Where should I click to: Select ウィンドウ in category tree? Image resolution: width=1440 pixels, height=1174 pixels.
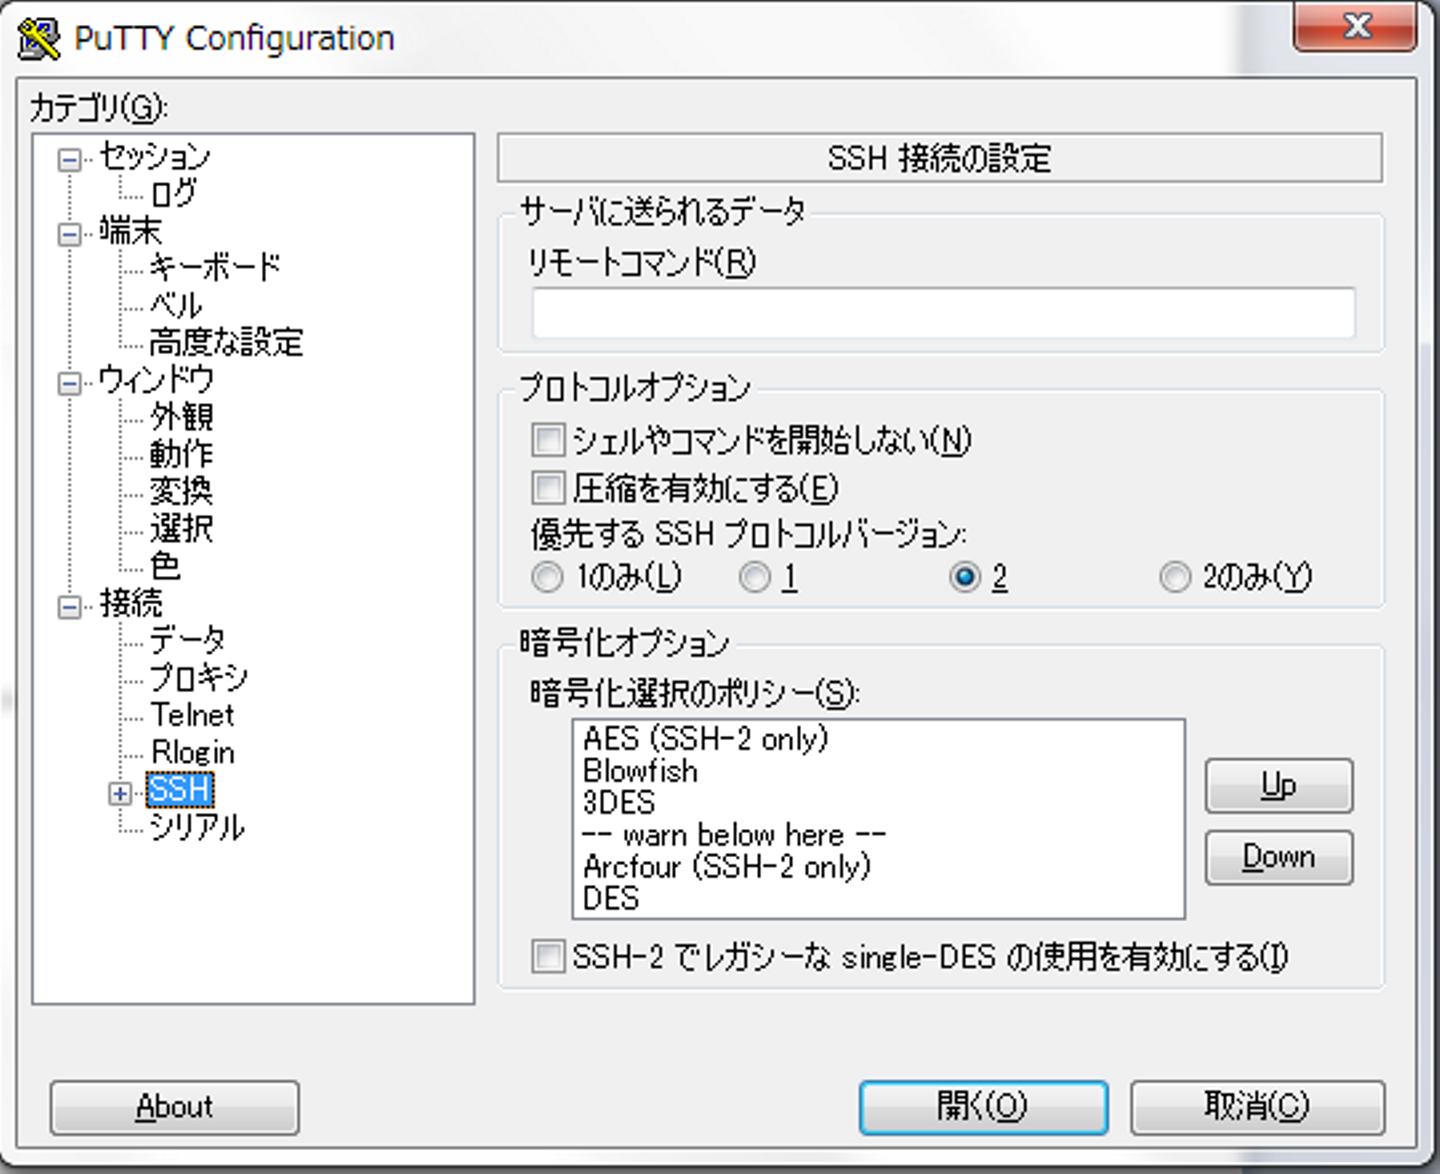[156, 380]
